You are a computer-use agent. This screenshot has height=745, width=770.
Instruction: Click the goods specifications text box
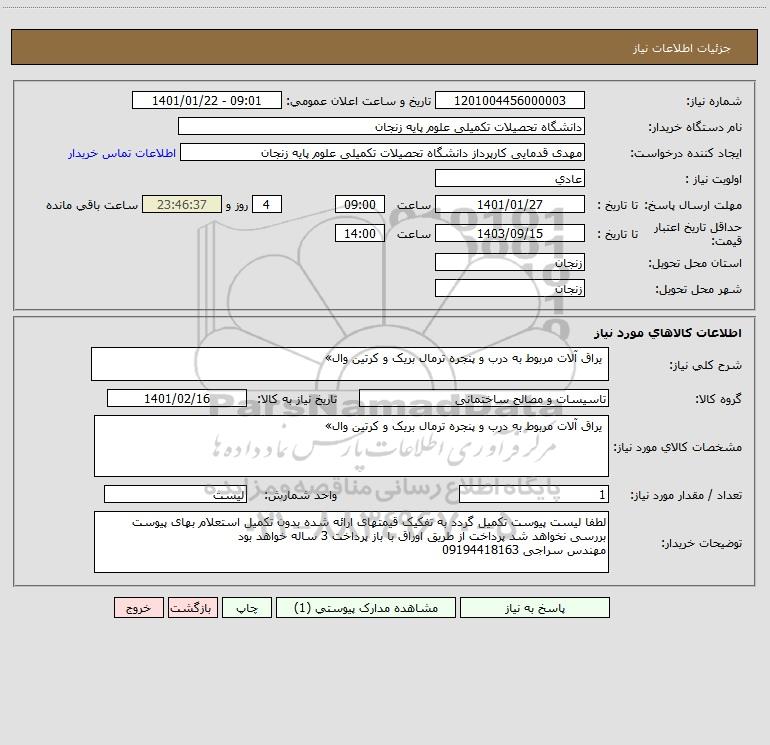point(351,446)
